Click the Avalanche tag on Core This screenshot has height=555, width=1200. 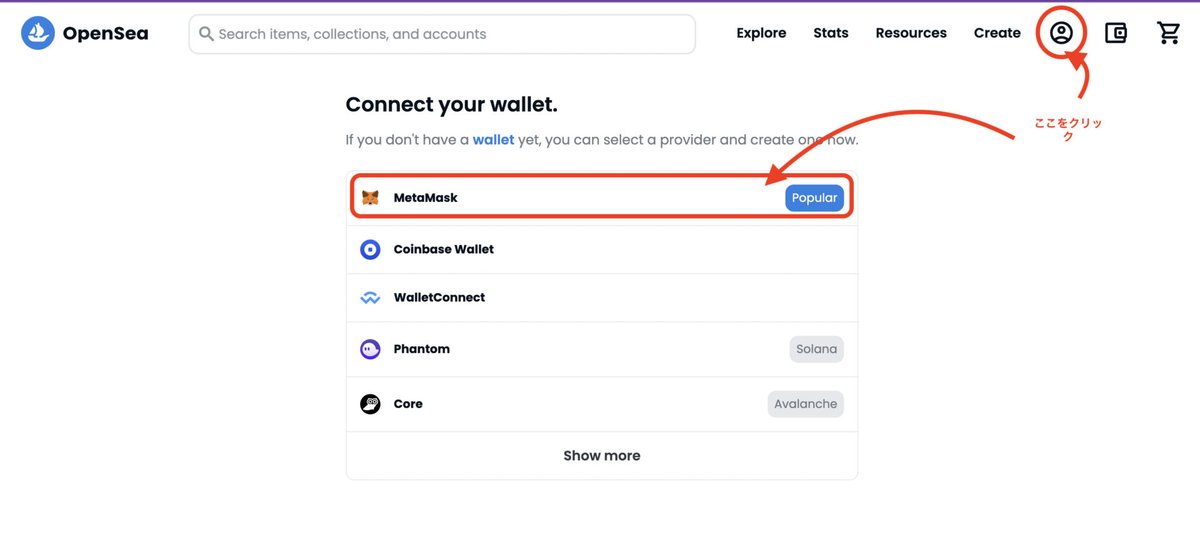click(x=805, y=404)
